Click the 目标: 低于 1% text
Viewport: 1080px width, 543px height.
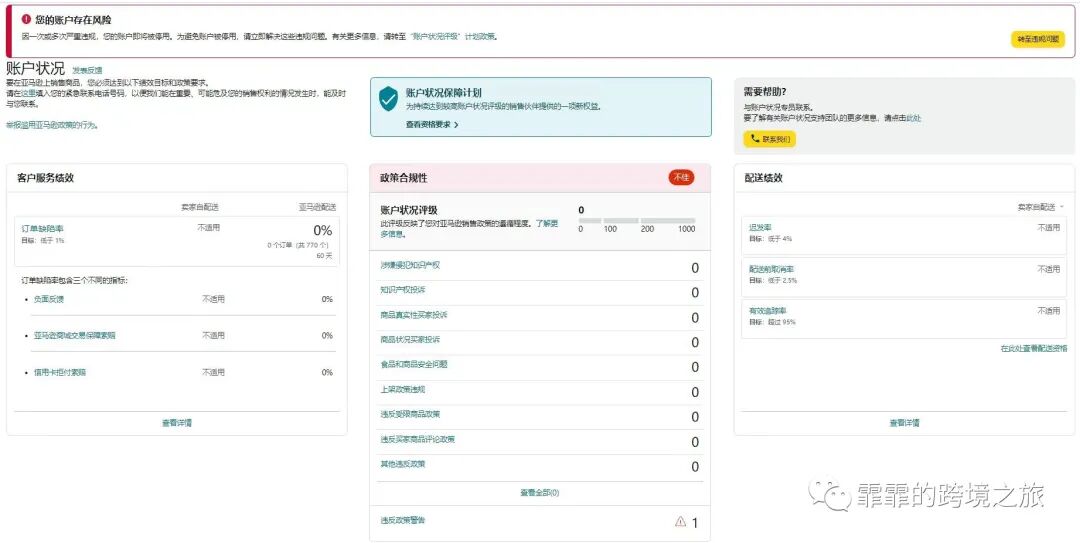[43, 240]
